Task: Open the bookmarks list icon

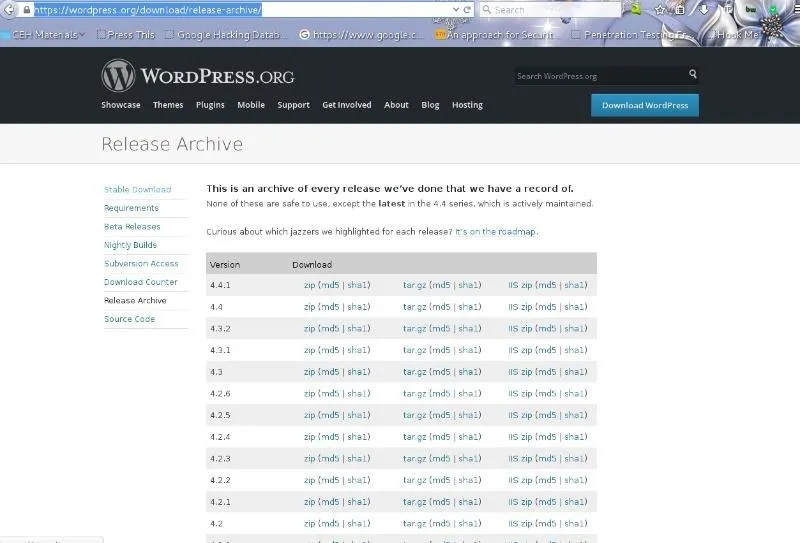Action: click(680, 10)
